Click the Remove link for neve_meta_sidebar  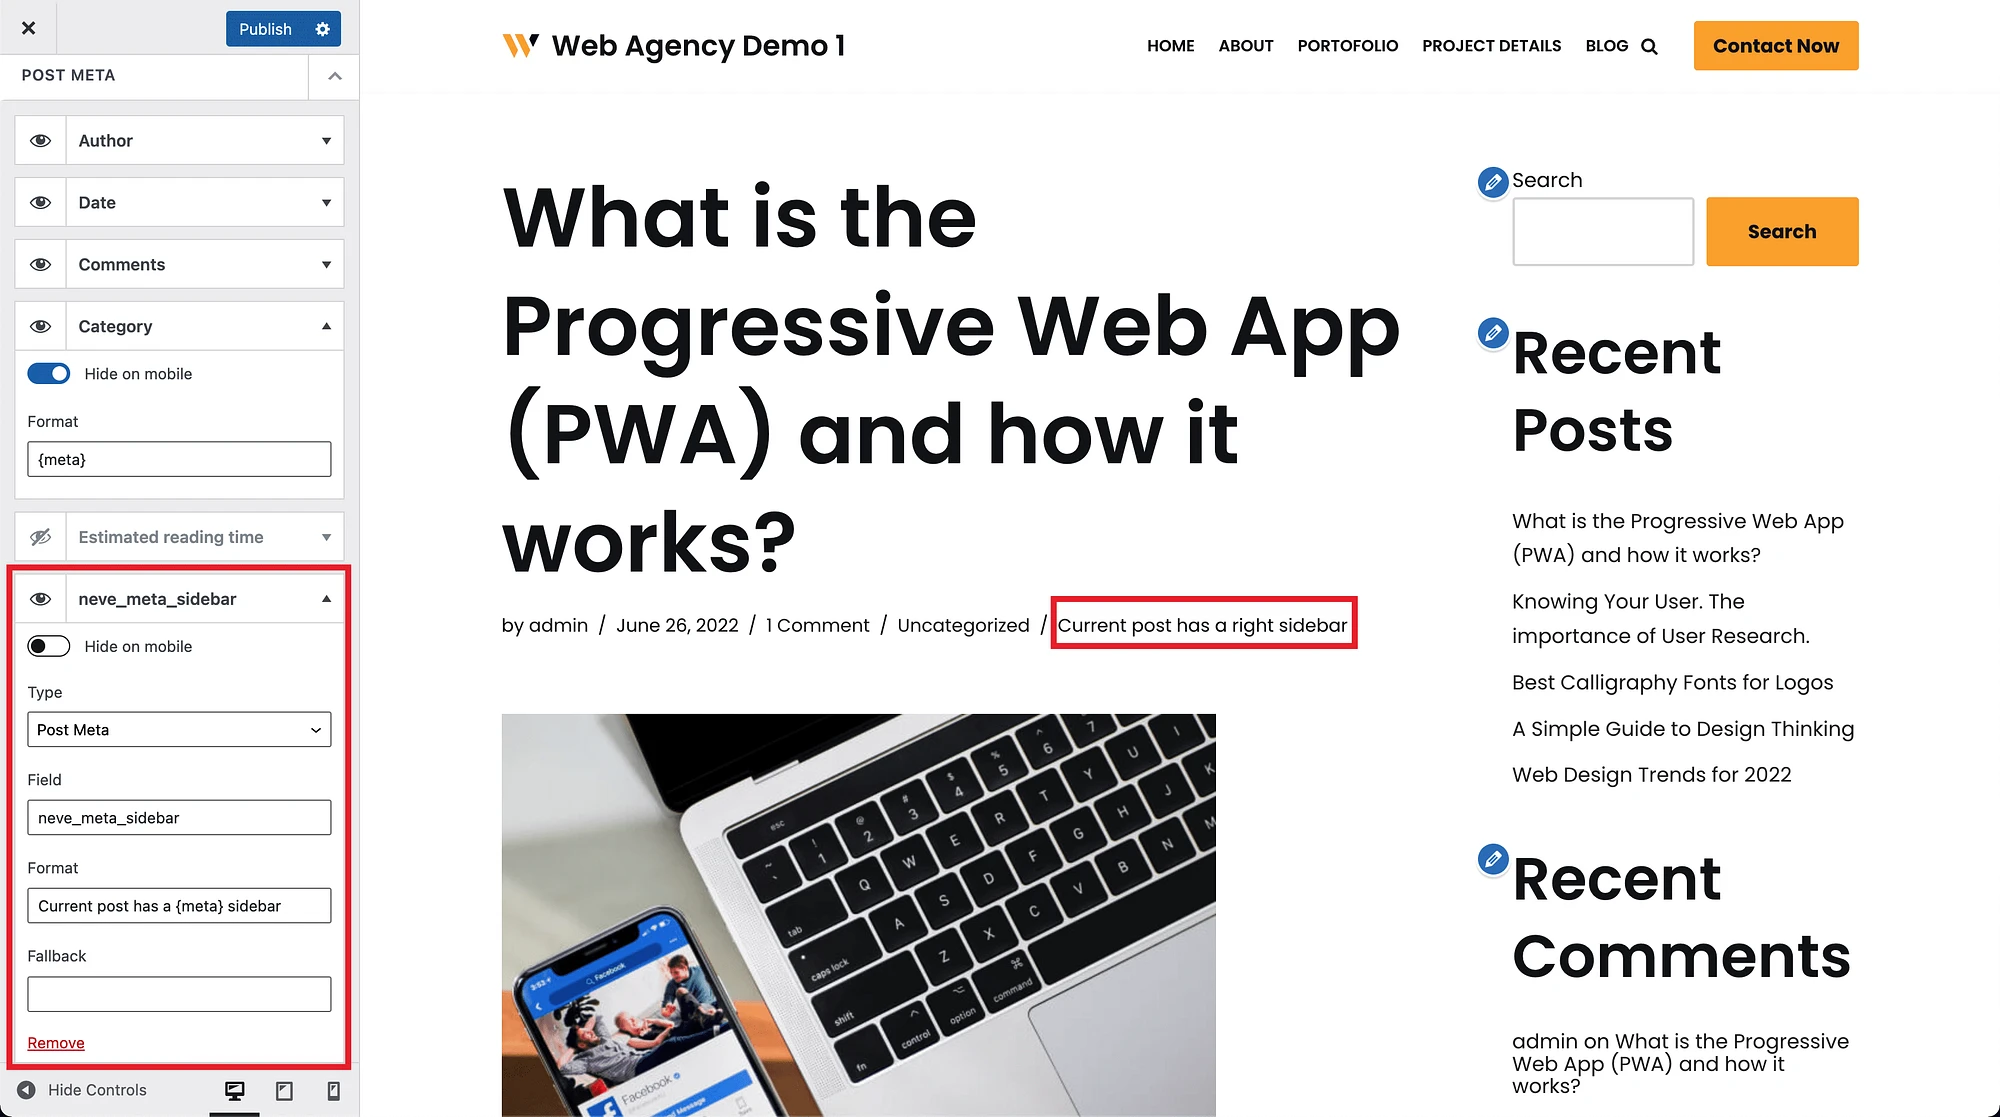pos(55,1041)
